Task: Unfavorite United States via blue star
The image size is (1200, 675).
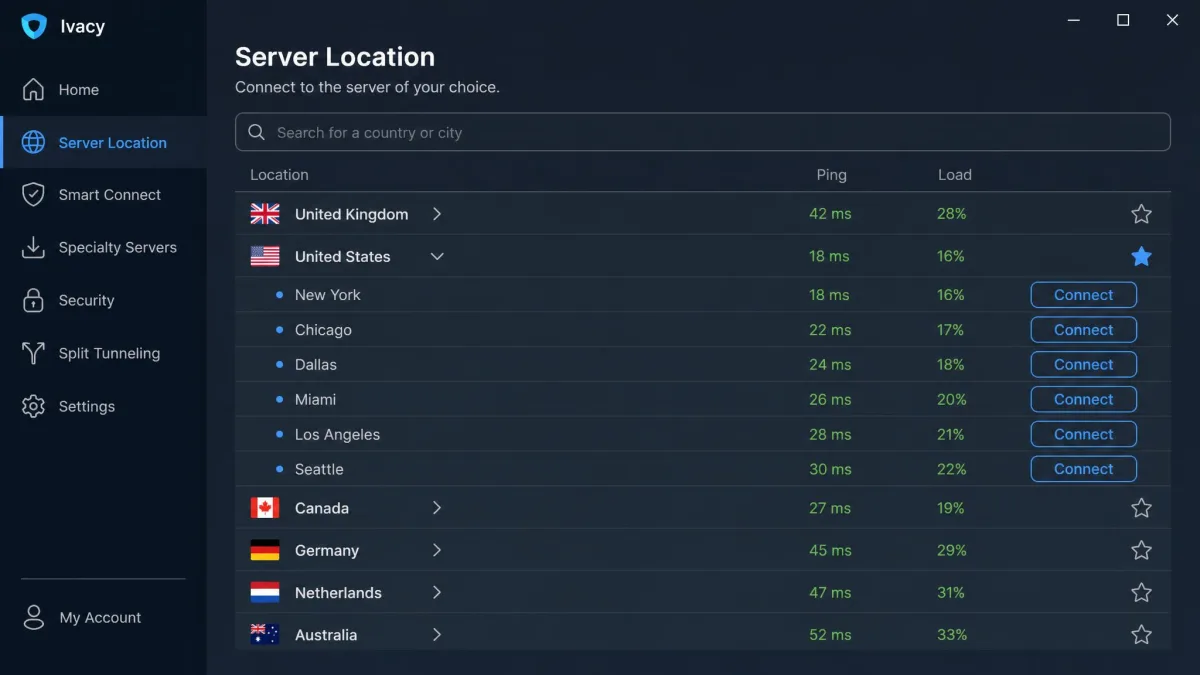Action: click(1141, 256)
